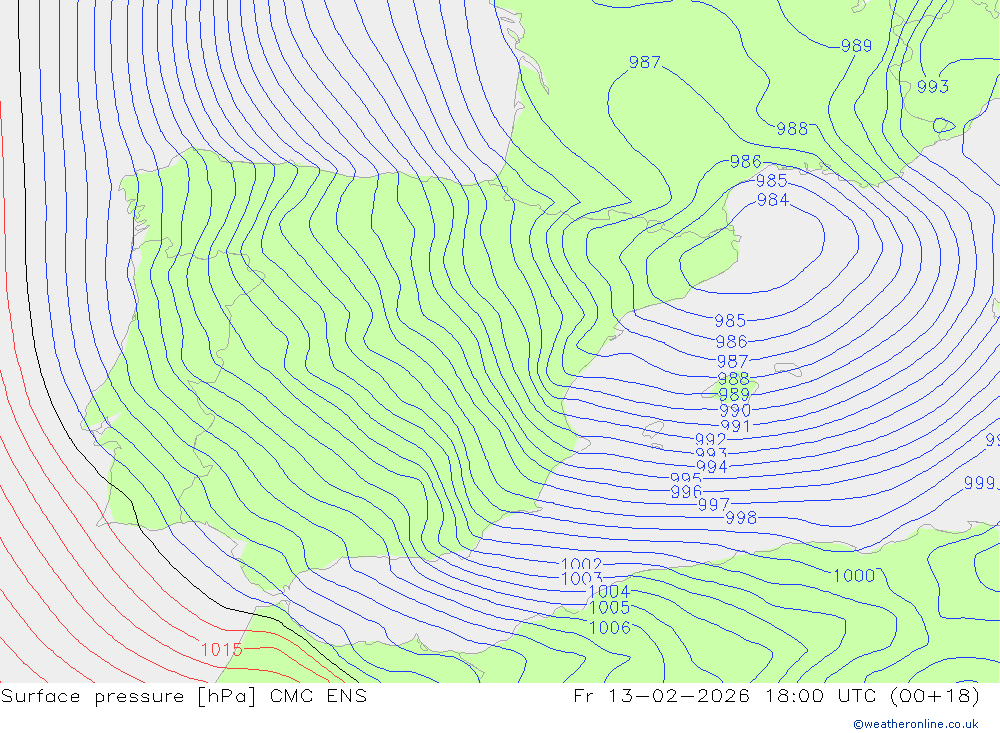Viewport: 1000px width, 733px height.
Task: Select the 1004 isobar label
Action: pyautogui.click(x=609, y=592)
